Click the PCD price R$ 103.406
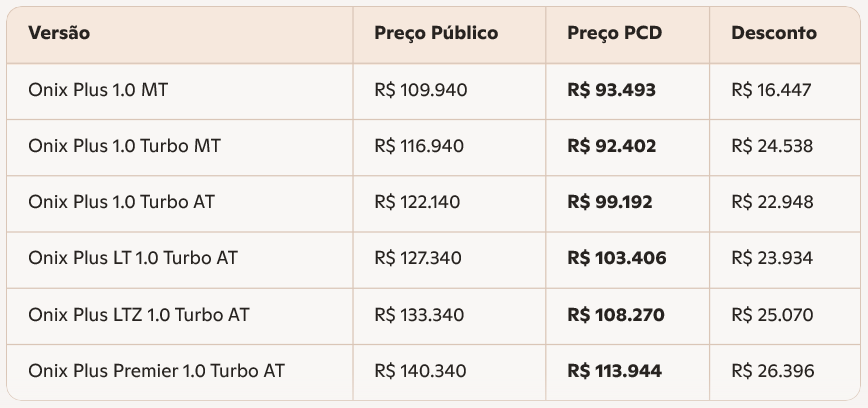868x408 pixels. (616, 258)
